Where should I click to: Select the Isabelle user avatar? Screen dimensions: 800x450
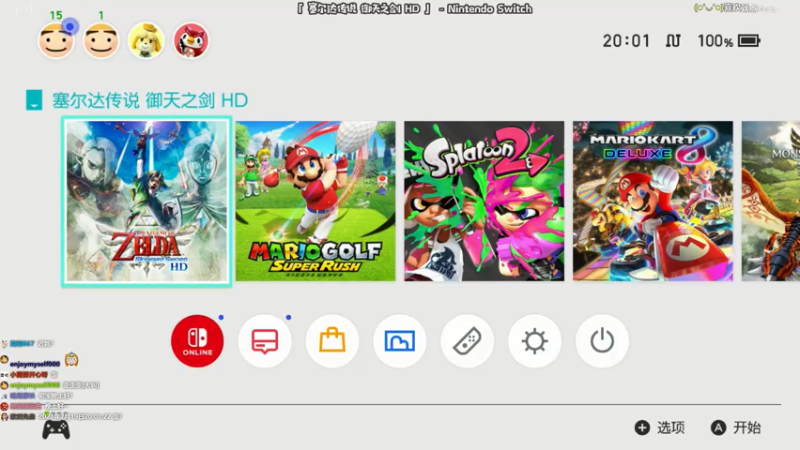146,40
